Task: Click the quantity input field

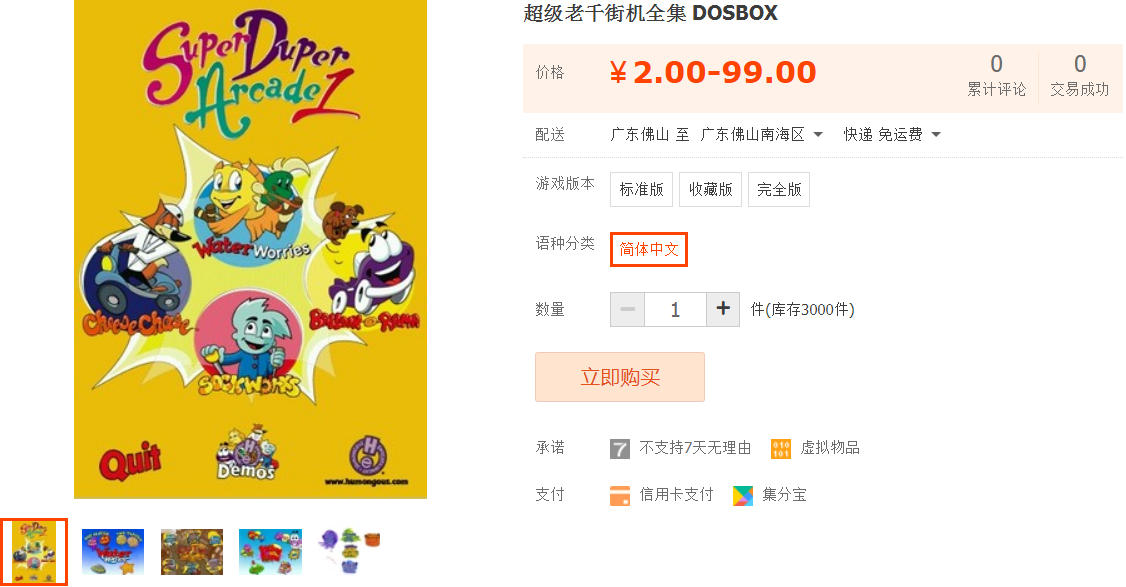Action: click(x=675, y=310)
